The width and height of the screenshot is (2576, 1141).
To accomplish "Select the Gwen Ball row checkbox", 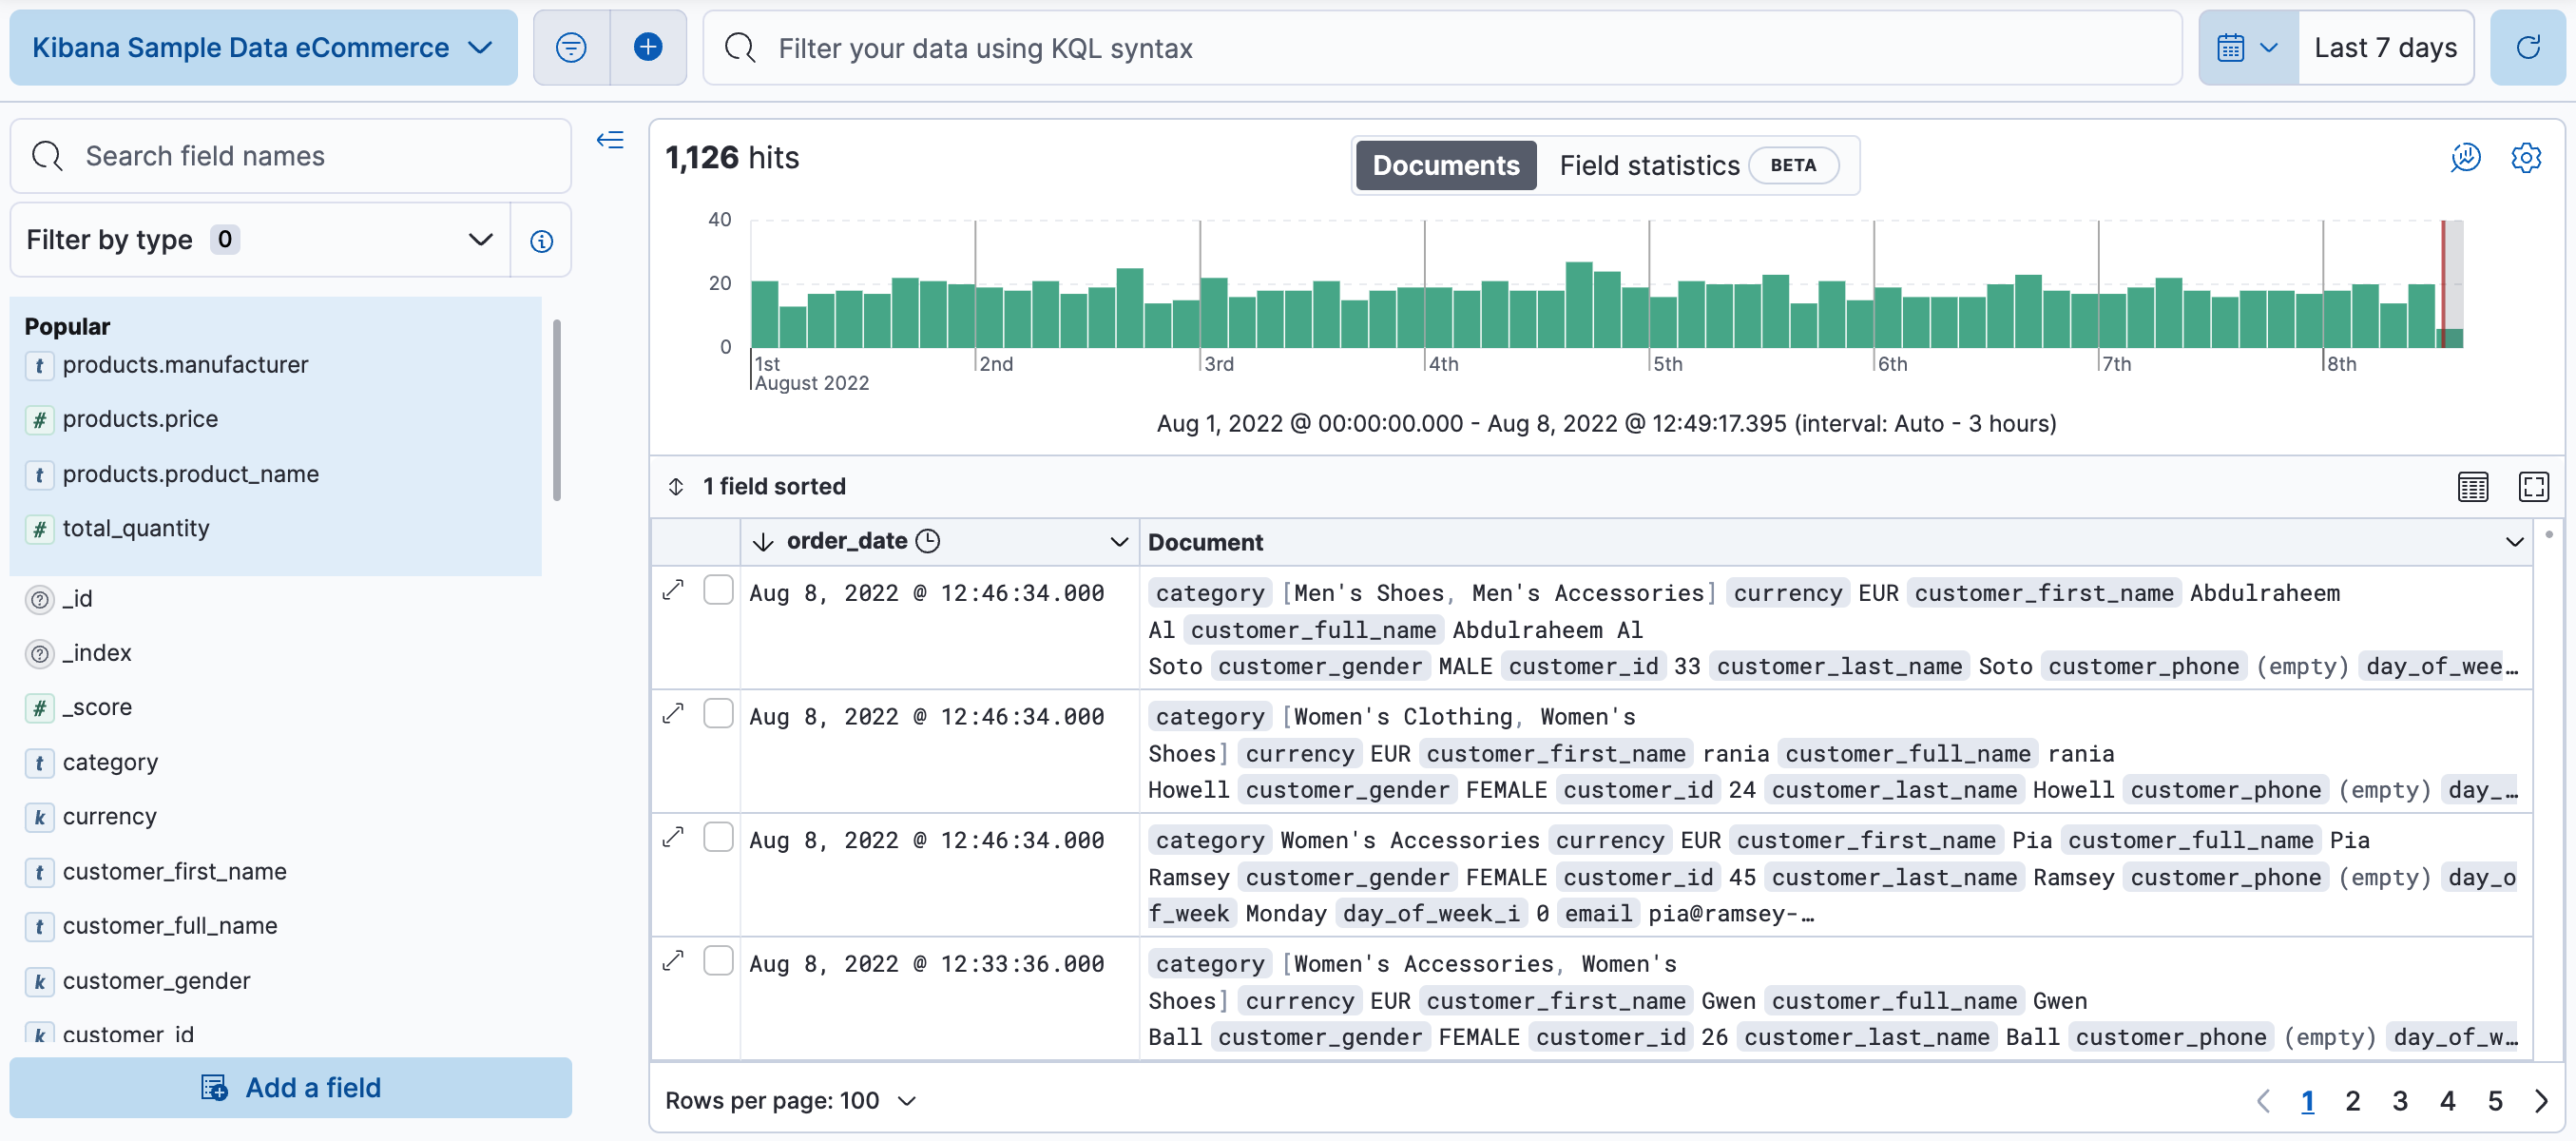I will click(718, 961).
